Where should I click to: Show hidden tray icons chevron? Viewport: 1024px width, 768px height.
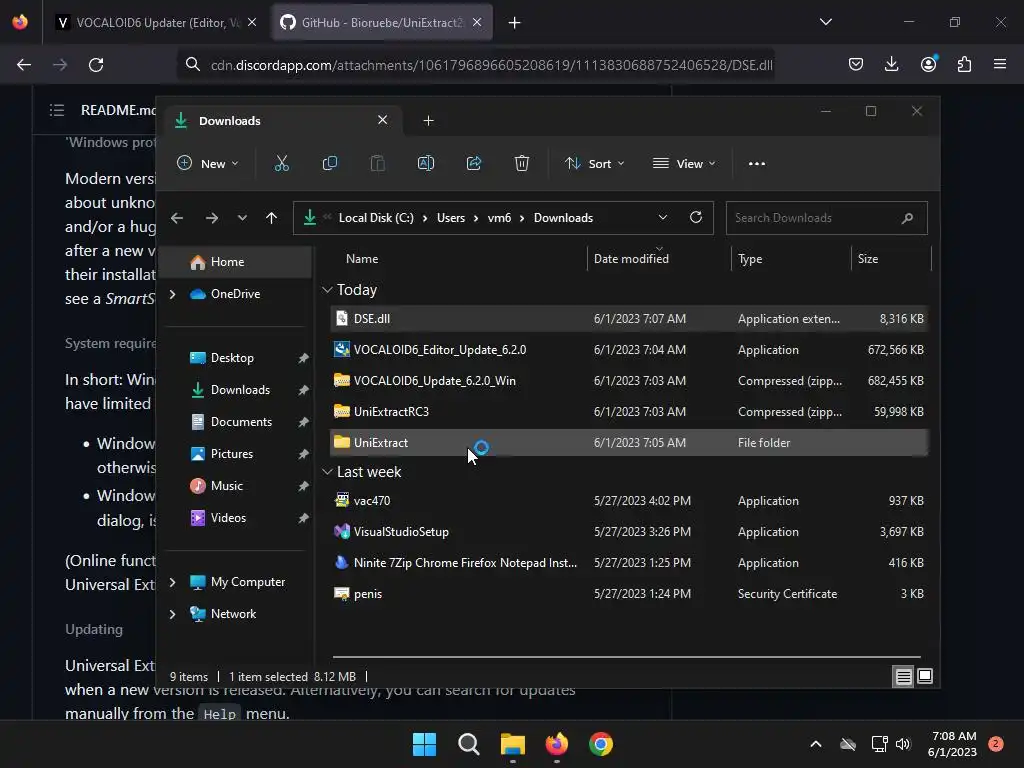816,744
